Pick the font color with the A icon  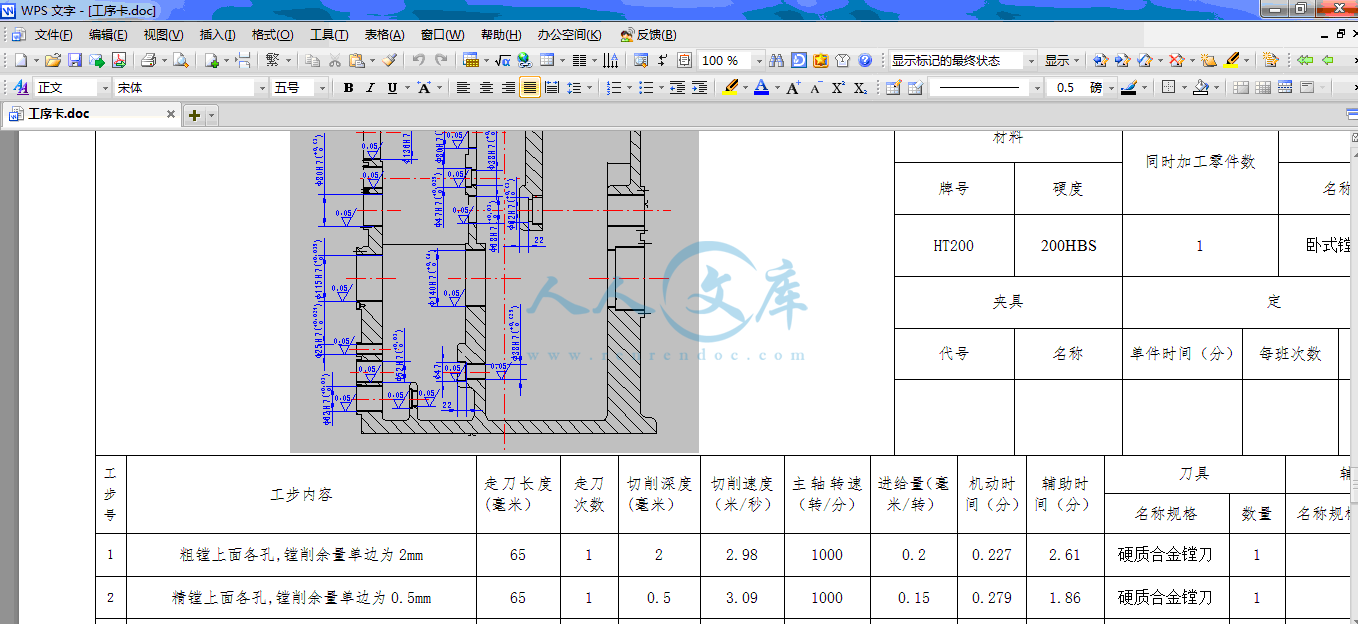761,88
